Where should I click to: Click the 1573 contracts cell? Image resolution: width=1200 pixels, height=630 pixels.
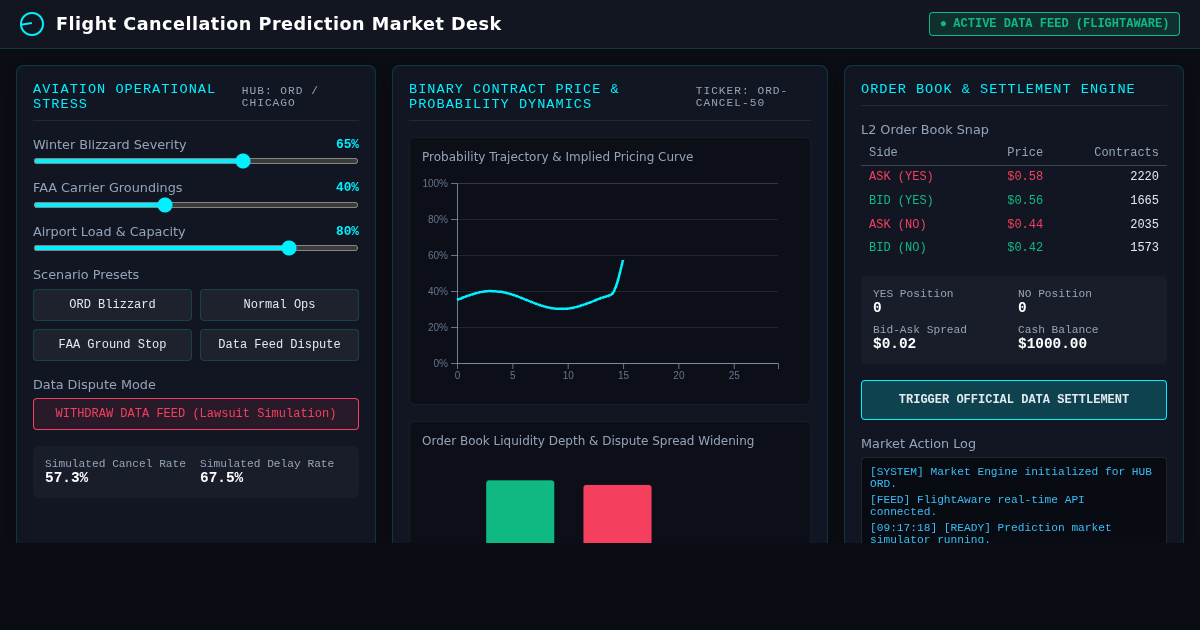click(1144, 248)
